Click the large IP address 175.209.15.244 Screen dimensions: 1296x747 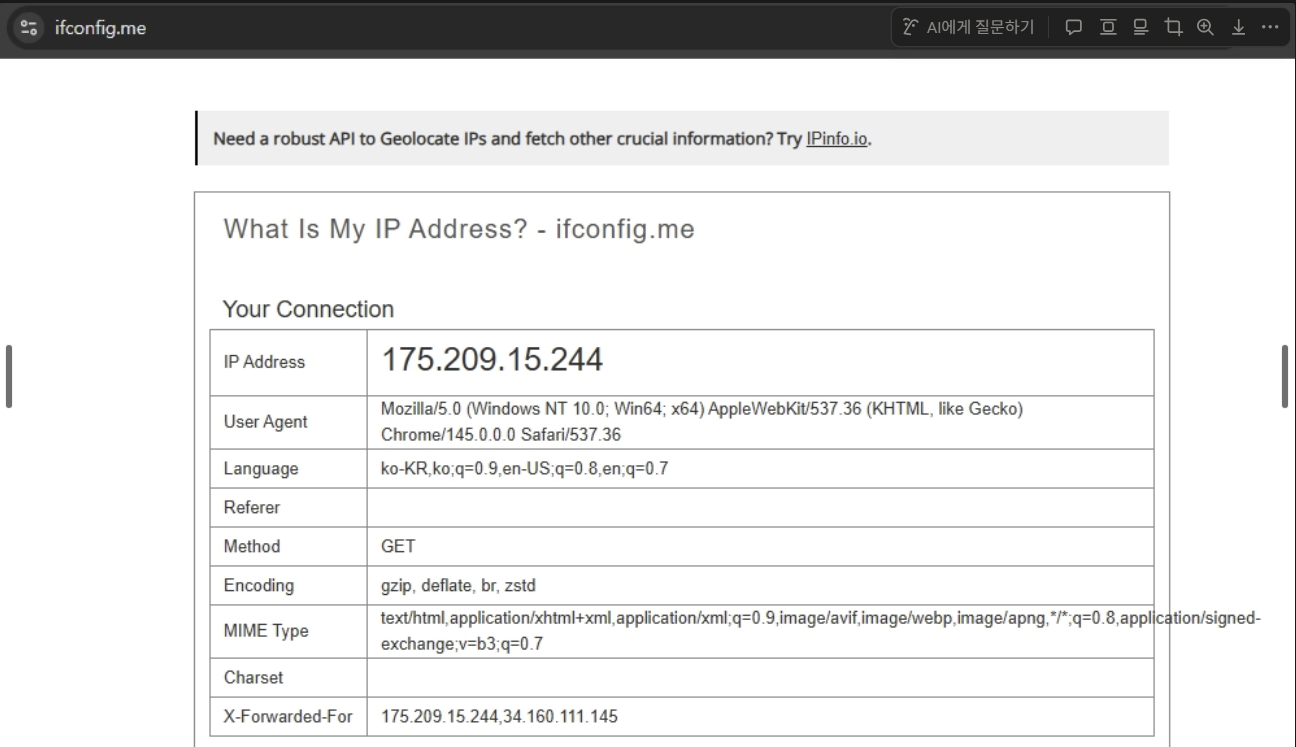[x=492, y=360]
